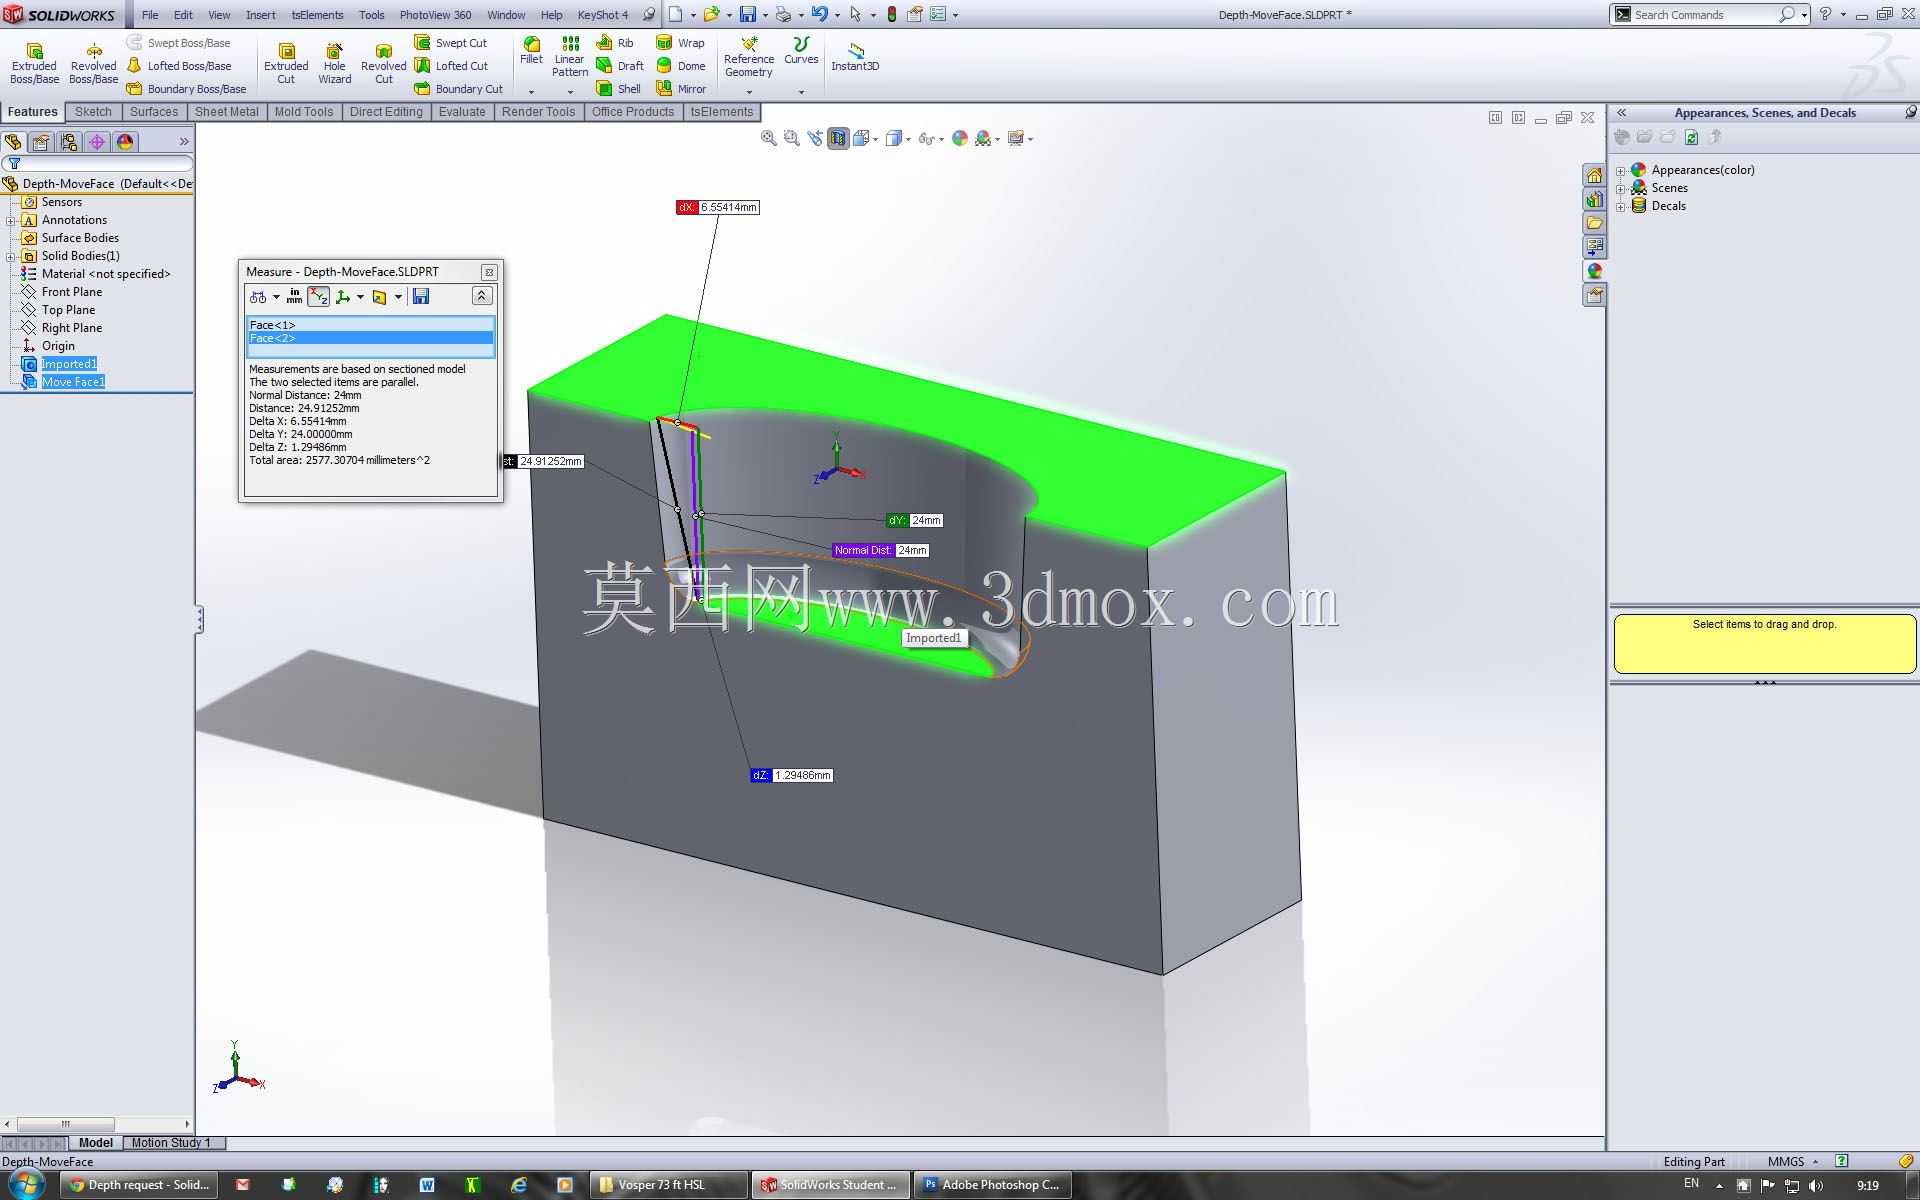Choose the Wrap feature

pos(680,43)
